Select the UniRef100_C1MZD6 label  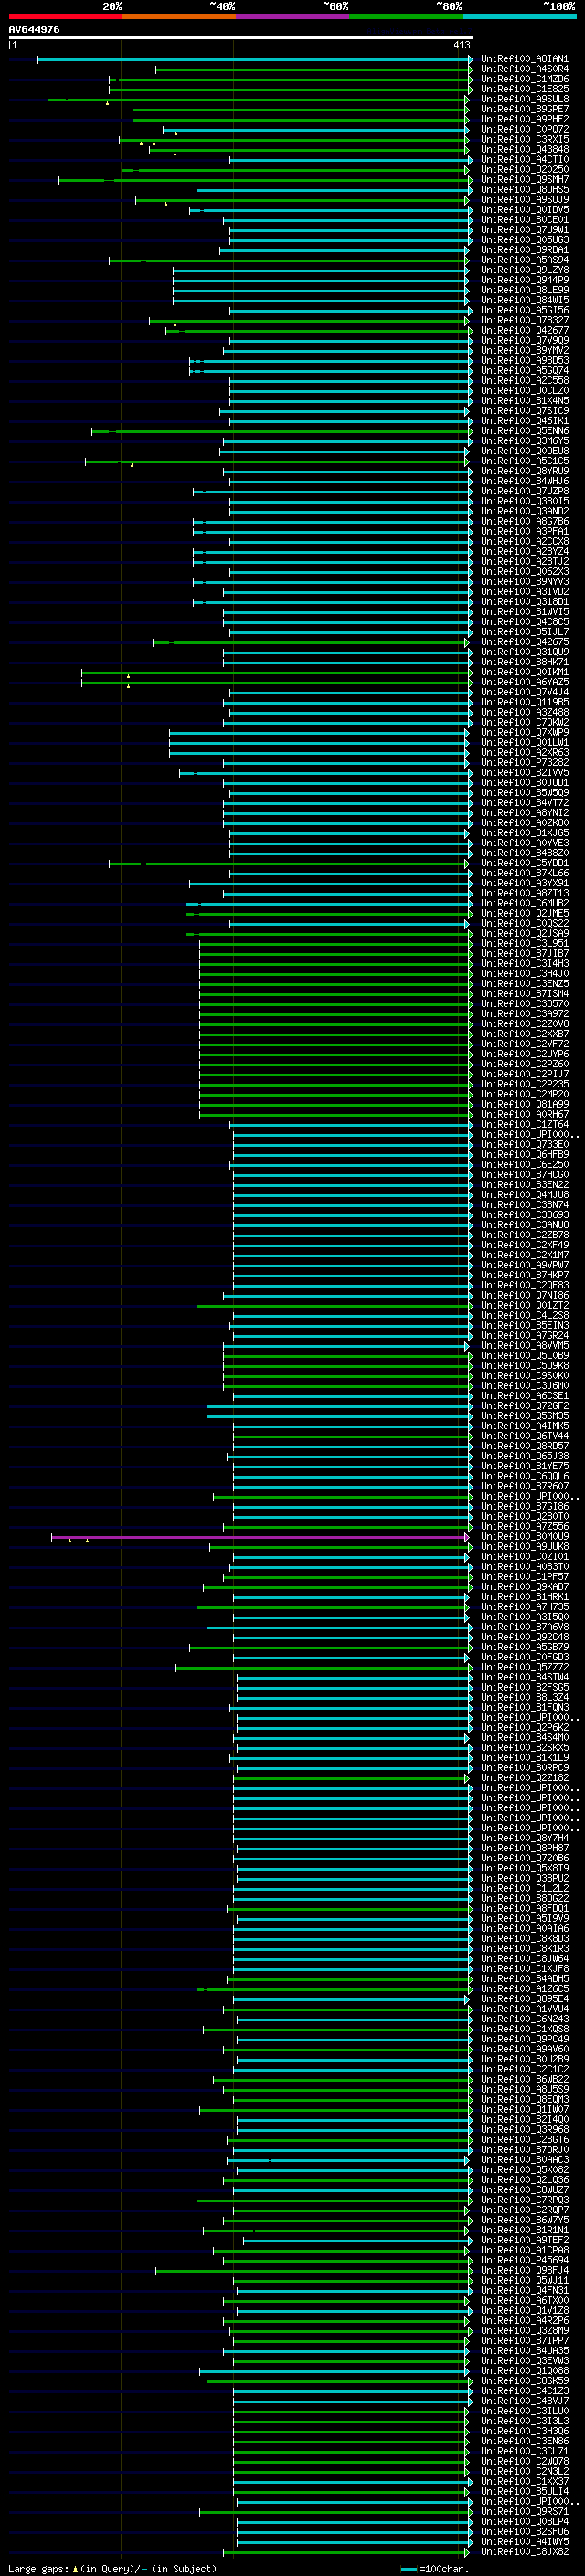pyautogui.click(x=524, y=80)
